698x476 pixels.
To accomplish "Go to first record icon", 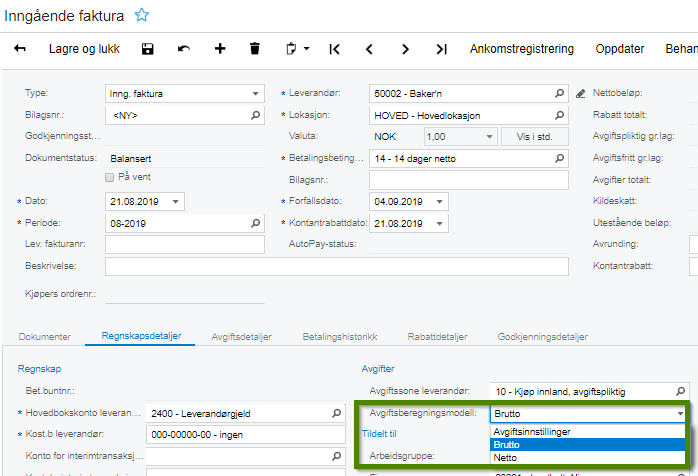I will [334, 48].
